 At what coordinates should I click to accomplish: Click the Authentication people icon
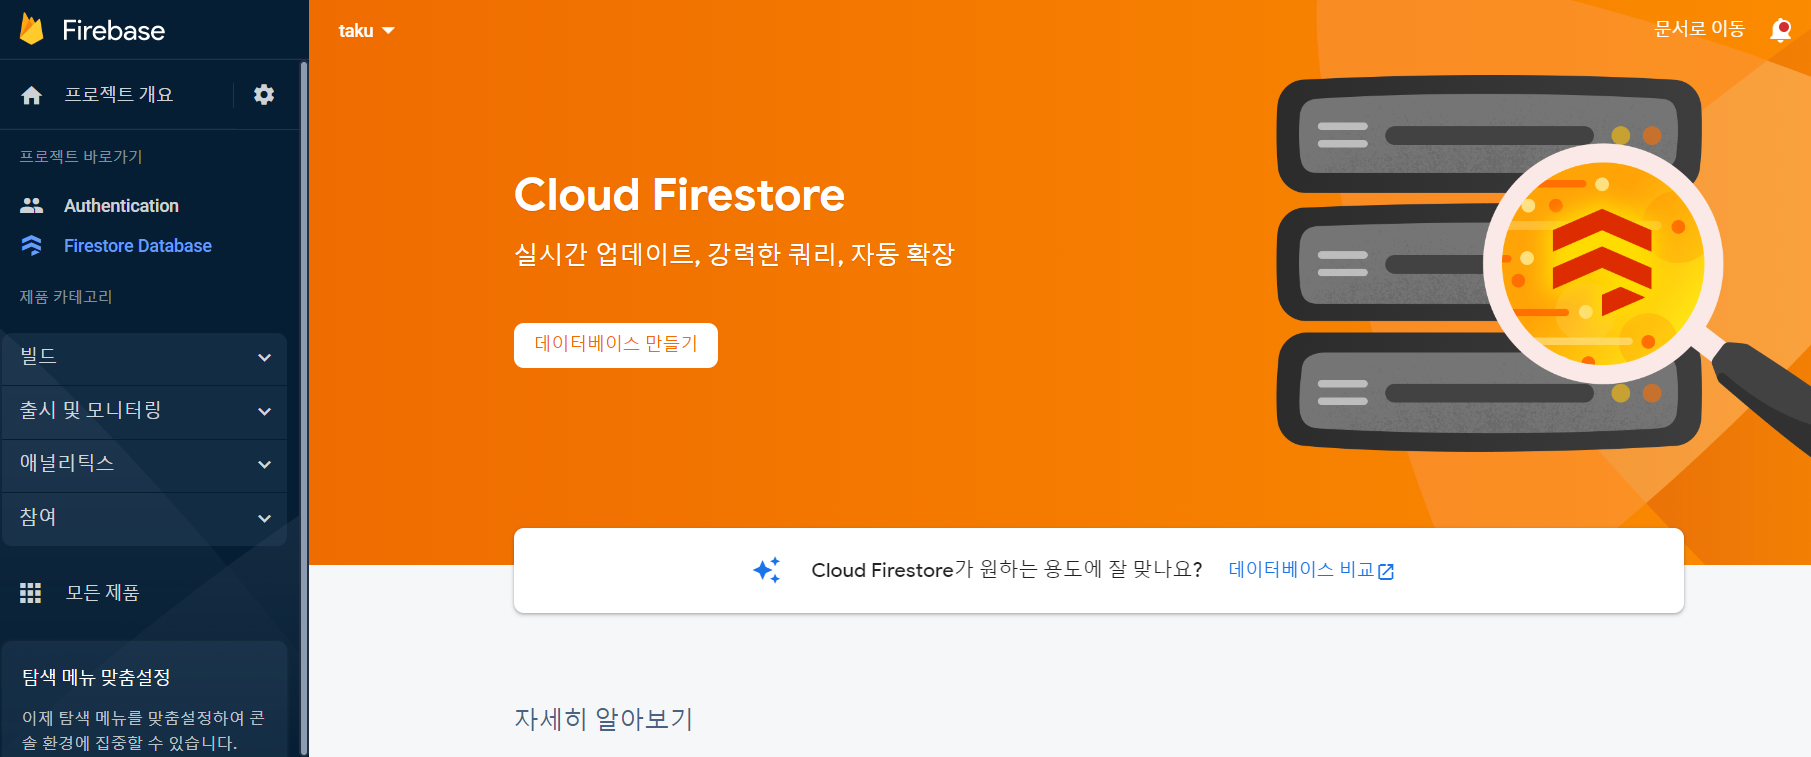click(x=32, y=205)
